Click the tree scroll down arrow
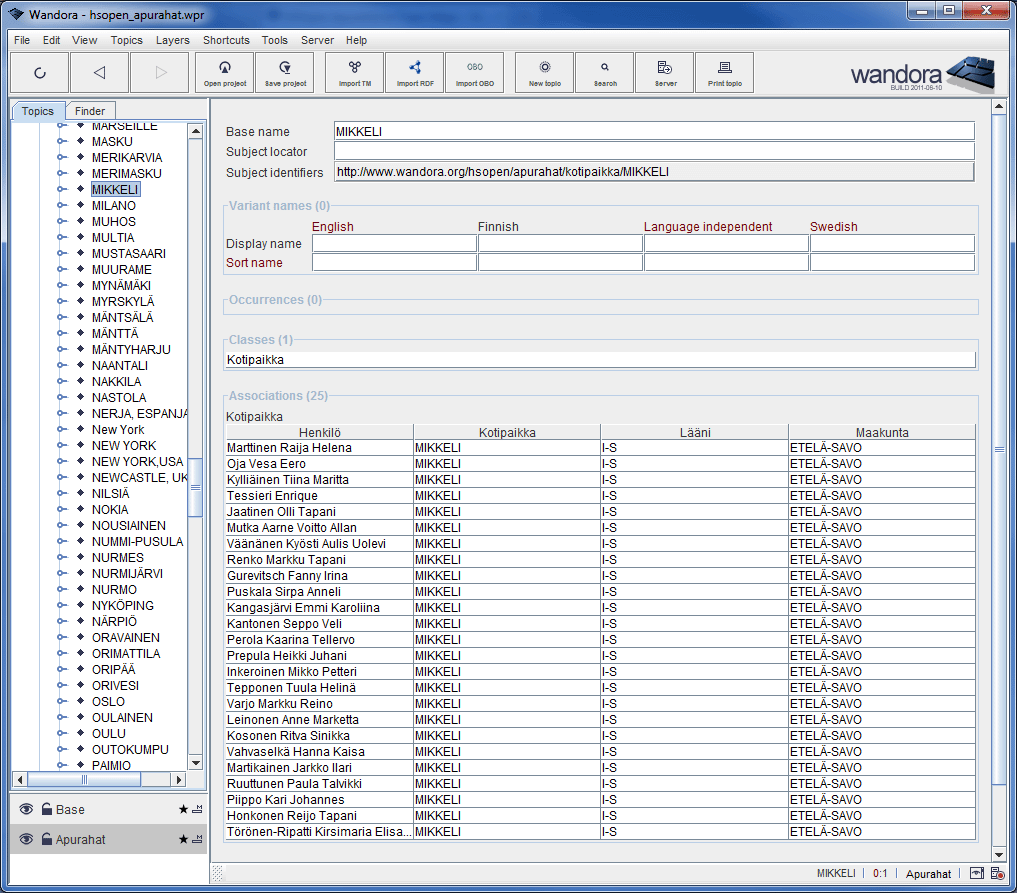Screen dimensions: 1017x893 [195, 762]
